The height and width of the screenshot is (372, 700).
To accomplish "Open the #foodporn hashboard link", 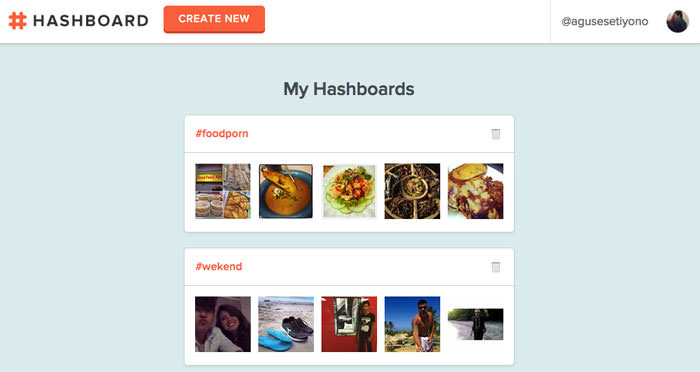I will 222,134.
